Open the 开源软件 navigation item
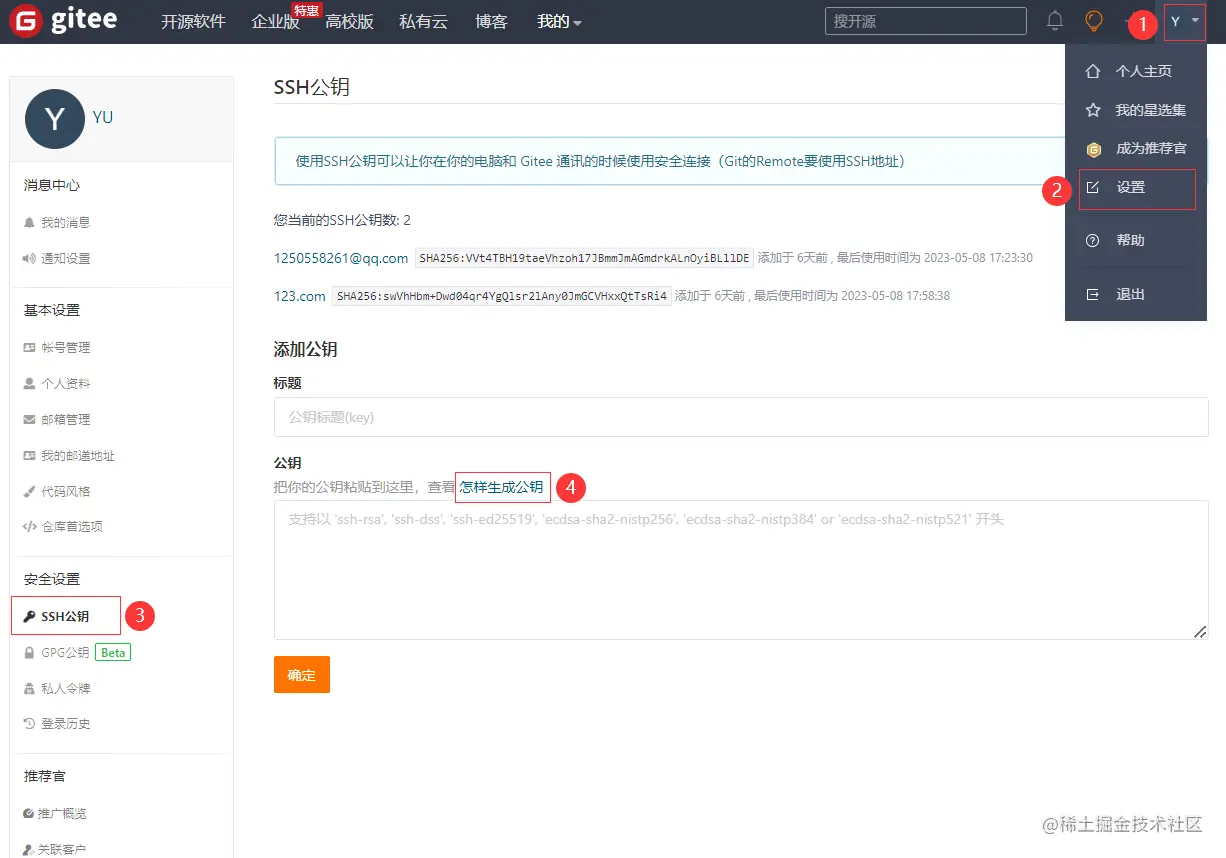The height and width of the screenshot is (858, 1226). [x=193, y=20]
